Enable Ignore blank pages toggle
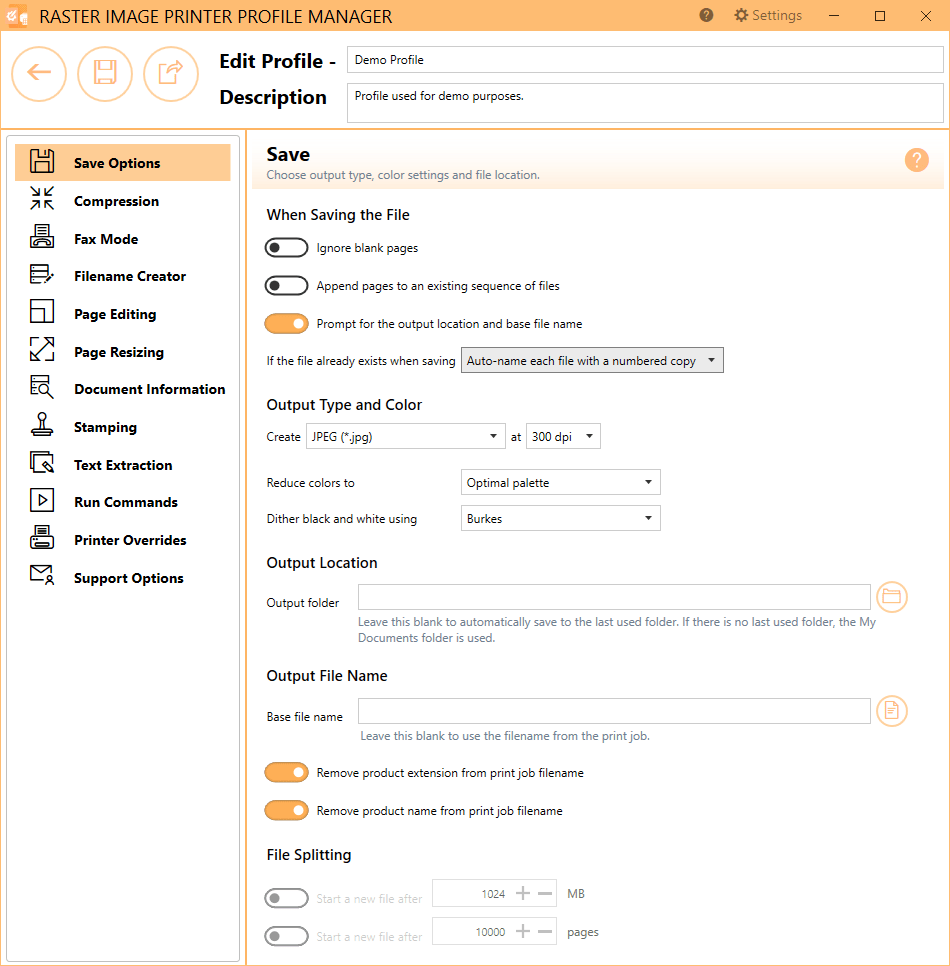Screen dimensions: 950x966 pyautogui.click(x=286, y=248)
